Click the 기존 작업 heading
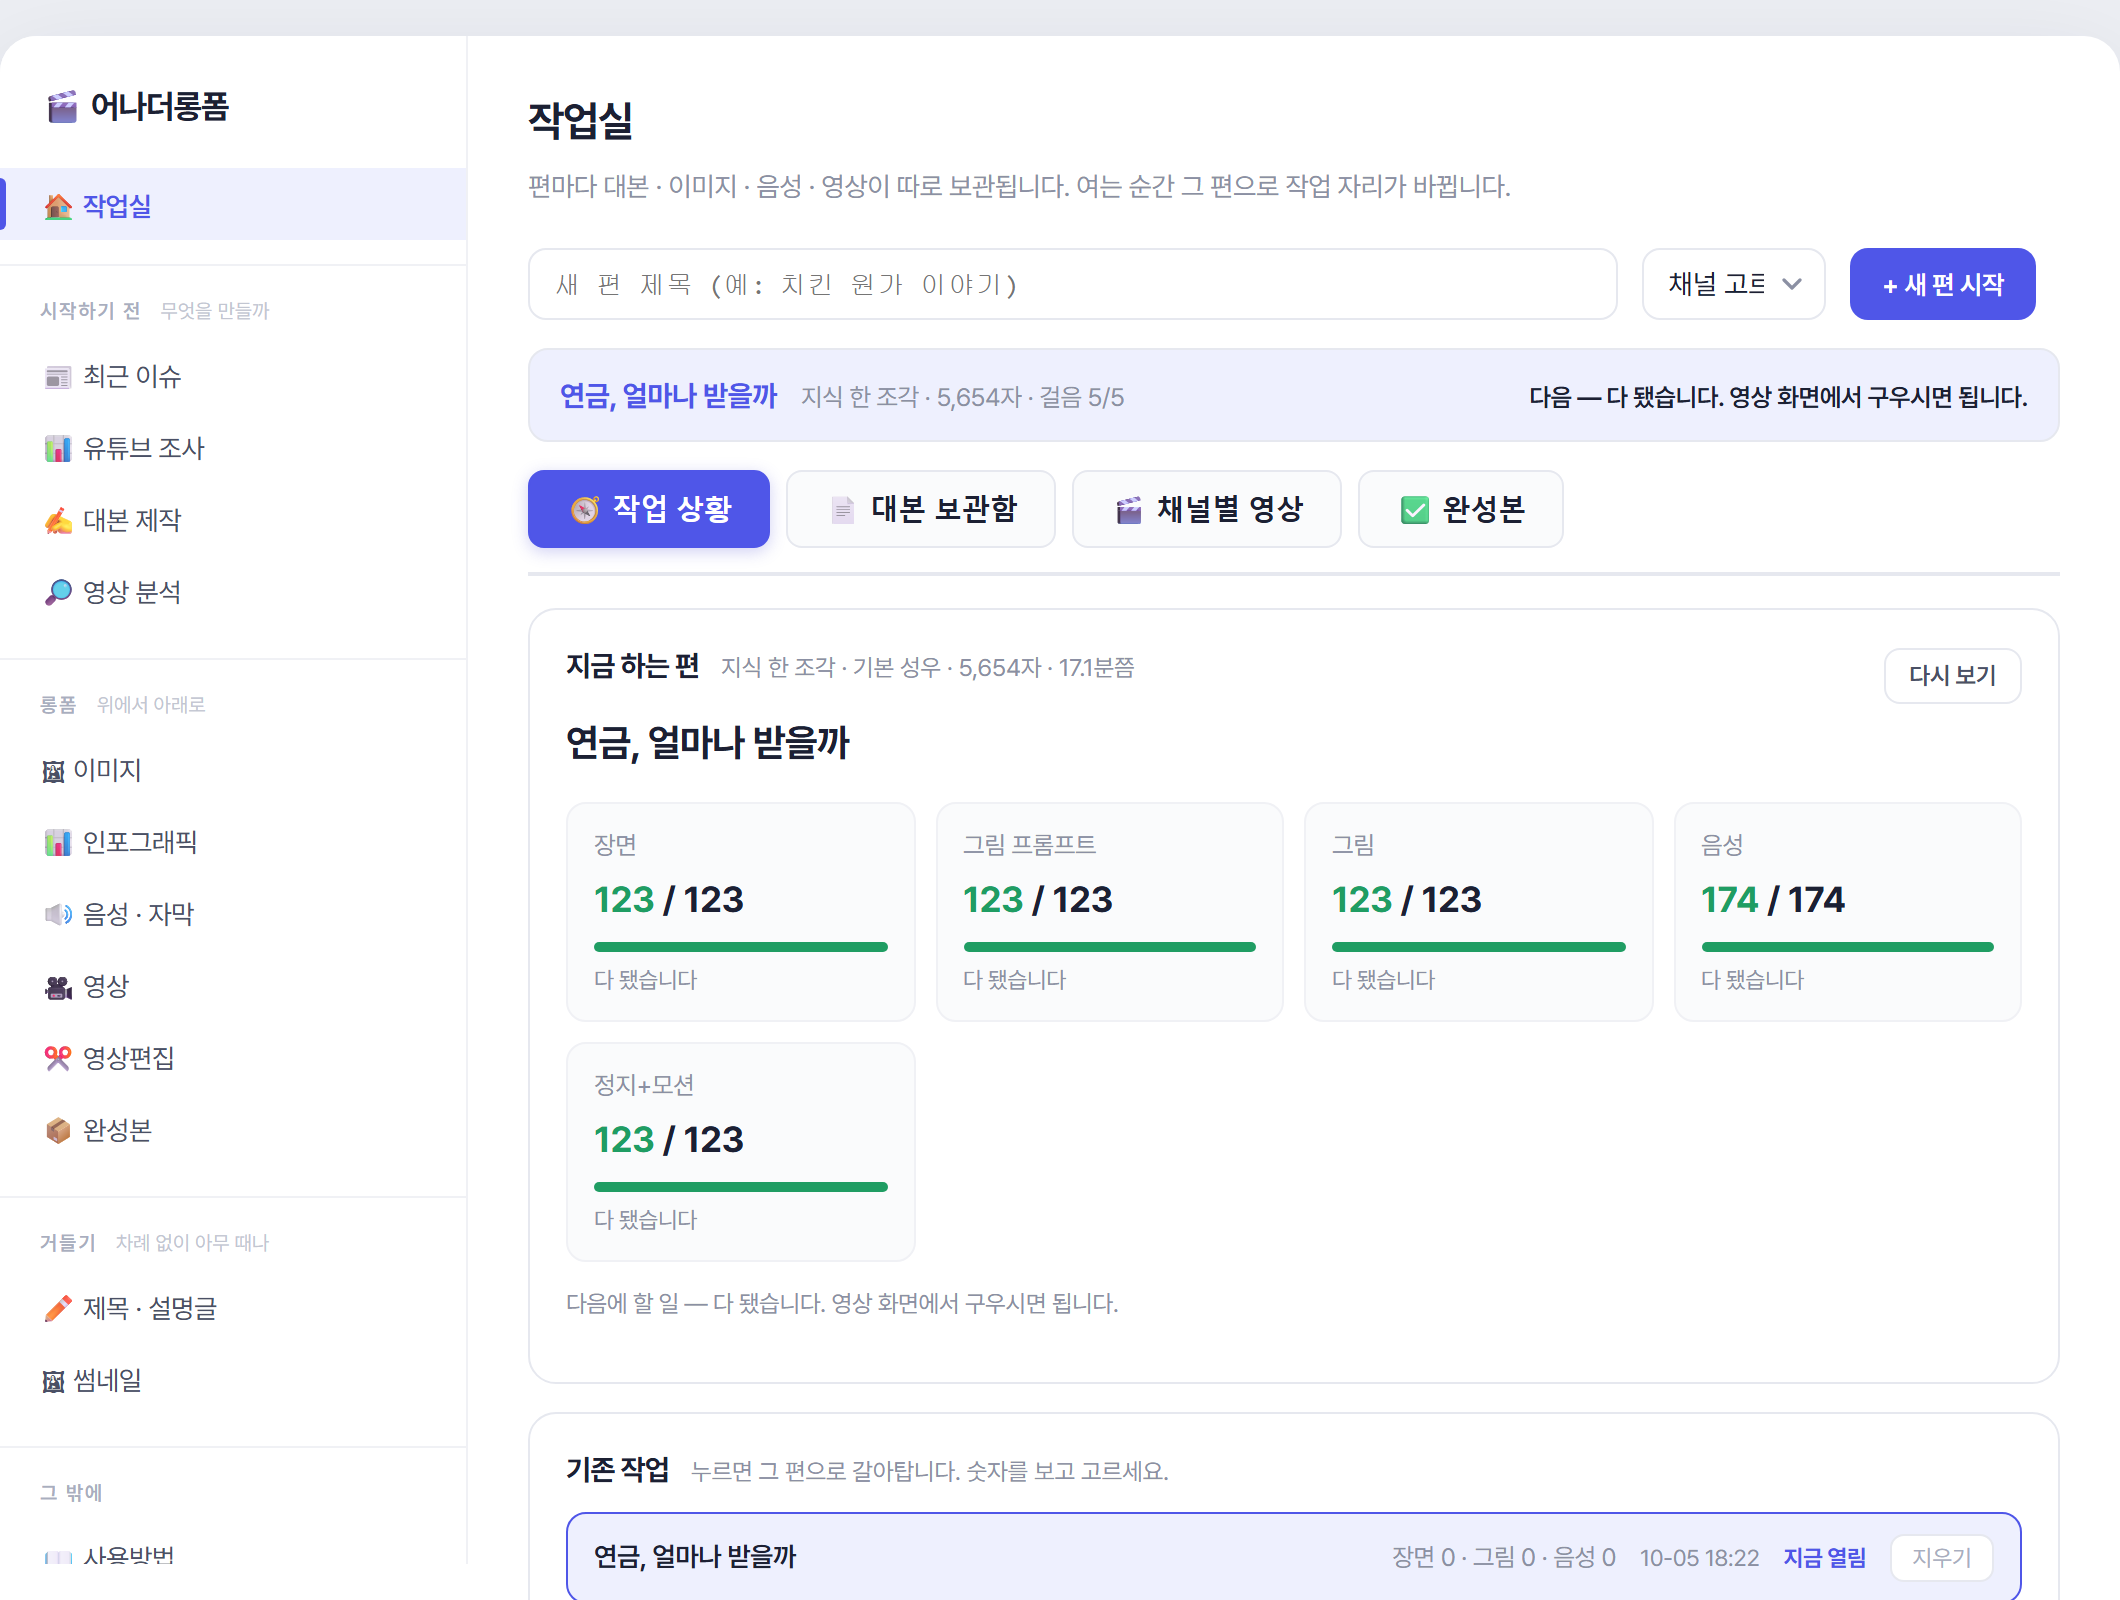The height and width of the screenshot is (1600, 2120). coord(617,1469)
